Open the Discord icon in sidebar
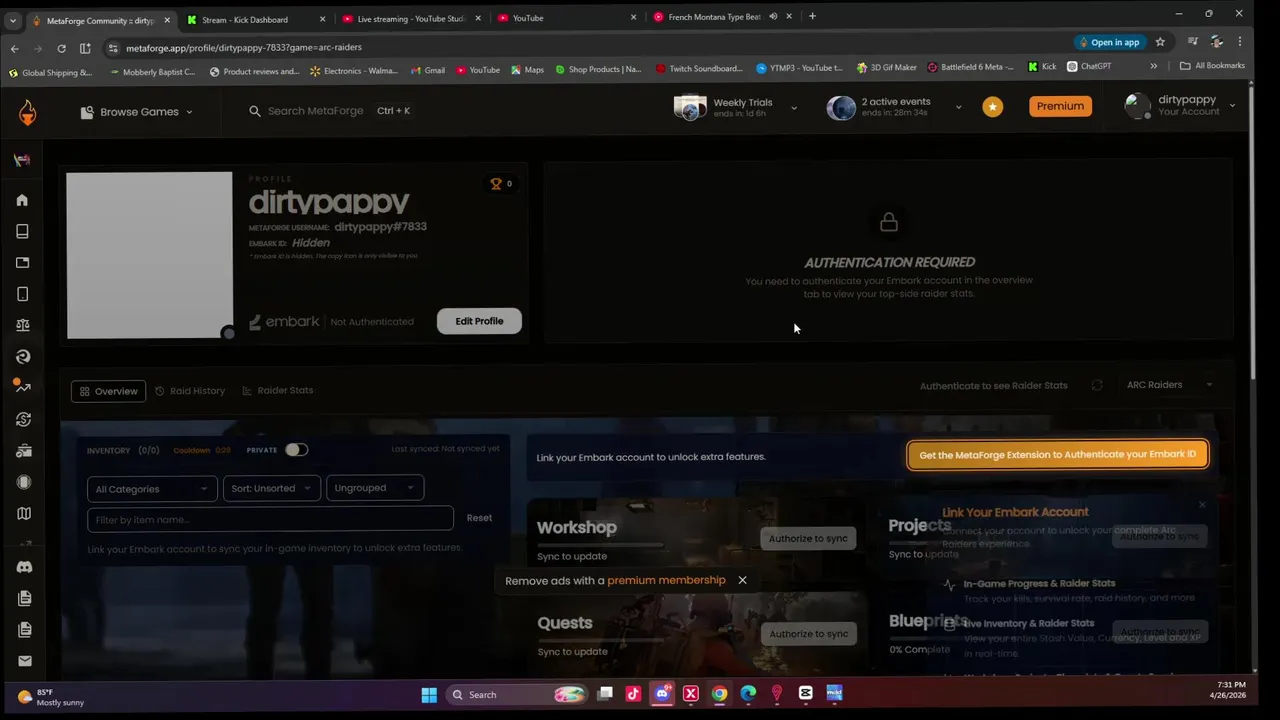 (x=24, y=567)
